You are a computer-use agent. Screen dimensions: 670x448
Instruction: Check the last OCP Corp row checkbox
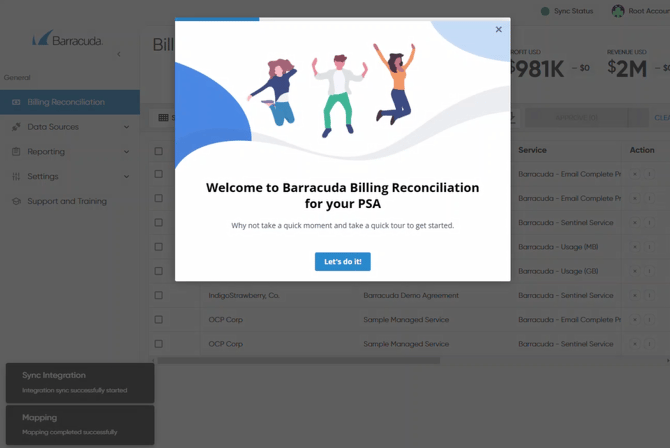(x=158, y=344)
